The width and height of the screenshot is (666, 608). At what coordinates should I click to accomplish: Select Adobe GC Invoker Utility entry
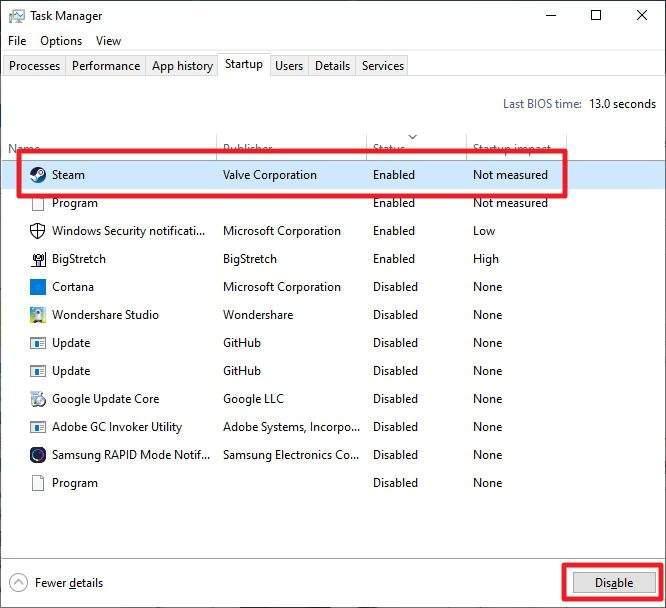pyautogui.click(x=117, y=427)
